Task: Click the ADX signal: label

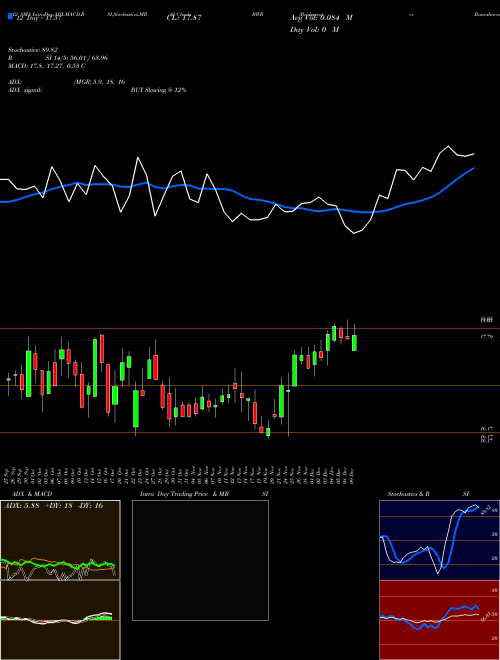Action: [24, 90]
